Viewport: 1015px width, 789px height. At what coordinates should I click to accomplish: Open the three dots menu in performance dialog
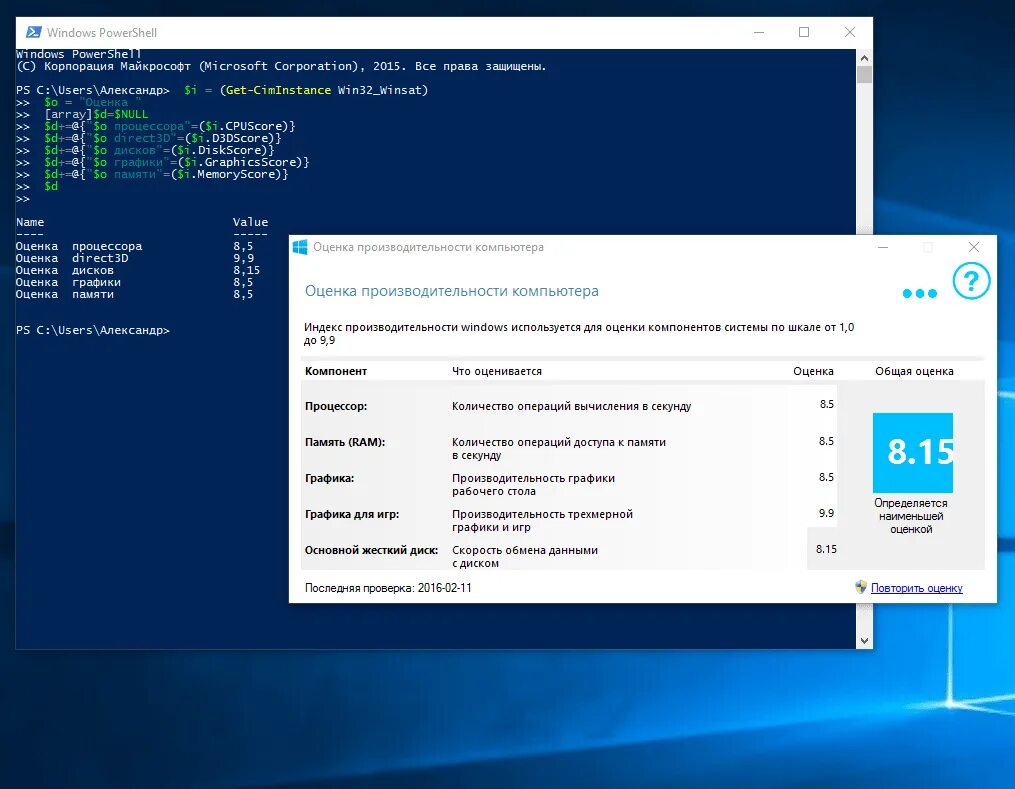(919, 293)
